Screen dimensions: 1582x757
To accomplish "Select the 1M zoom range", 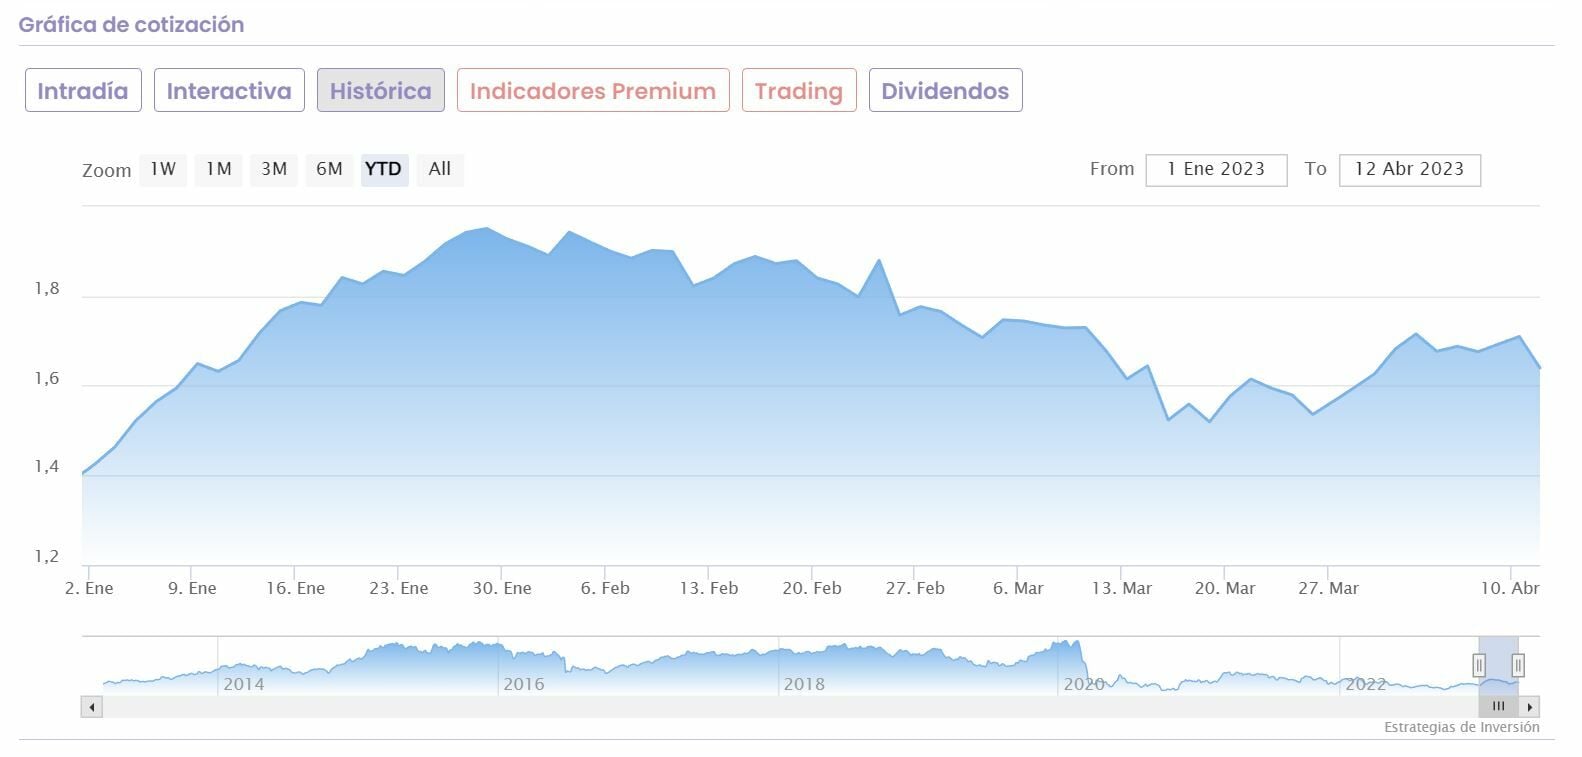I will (x=219, y=169).
